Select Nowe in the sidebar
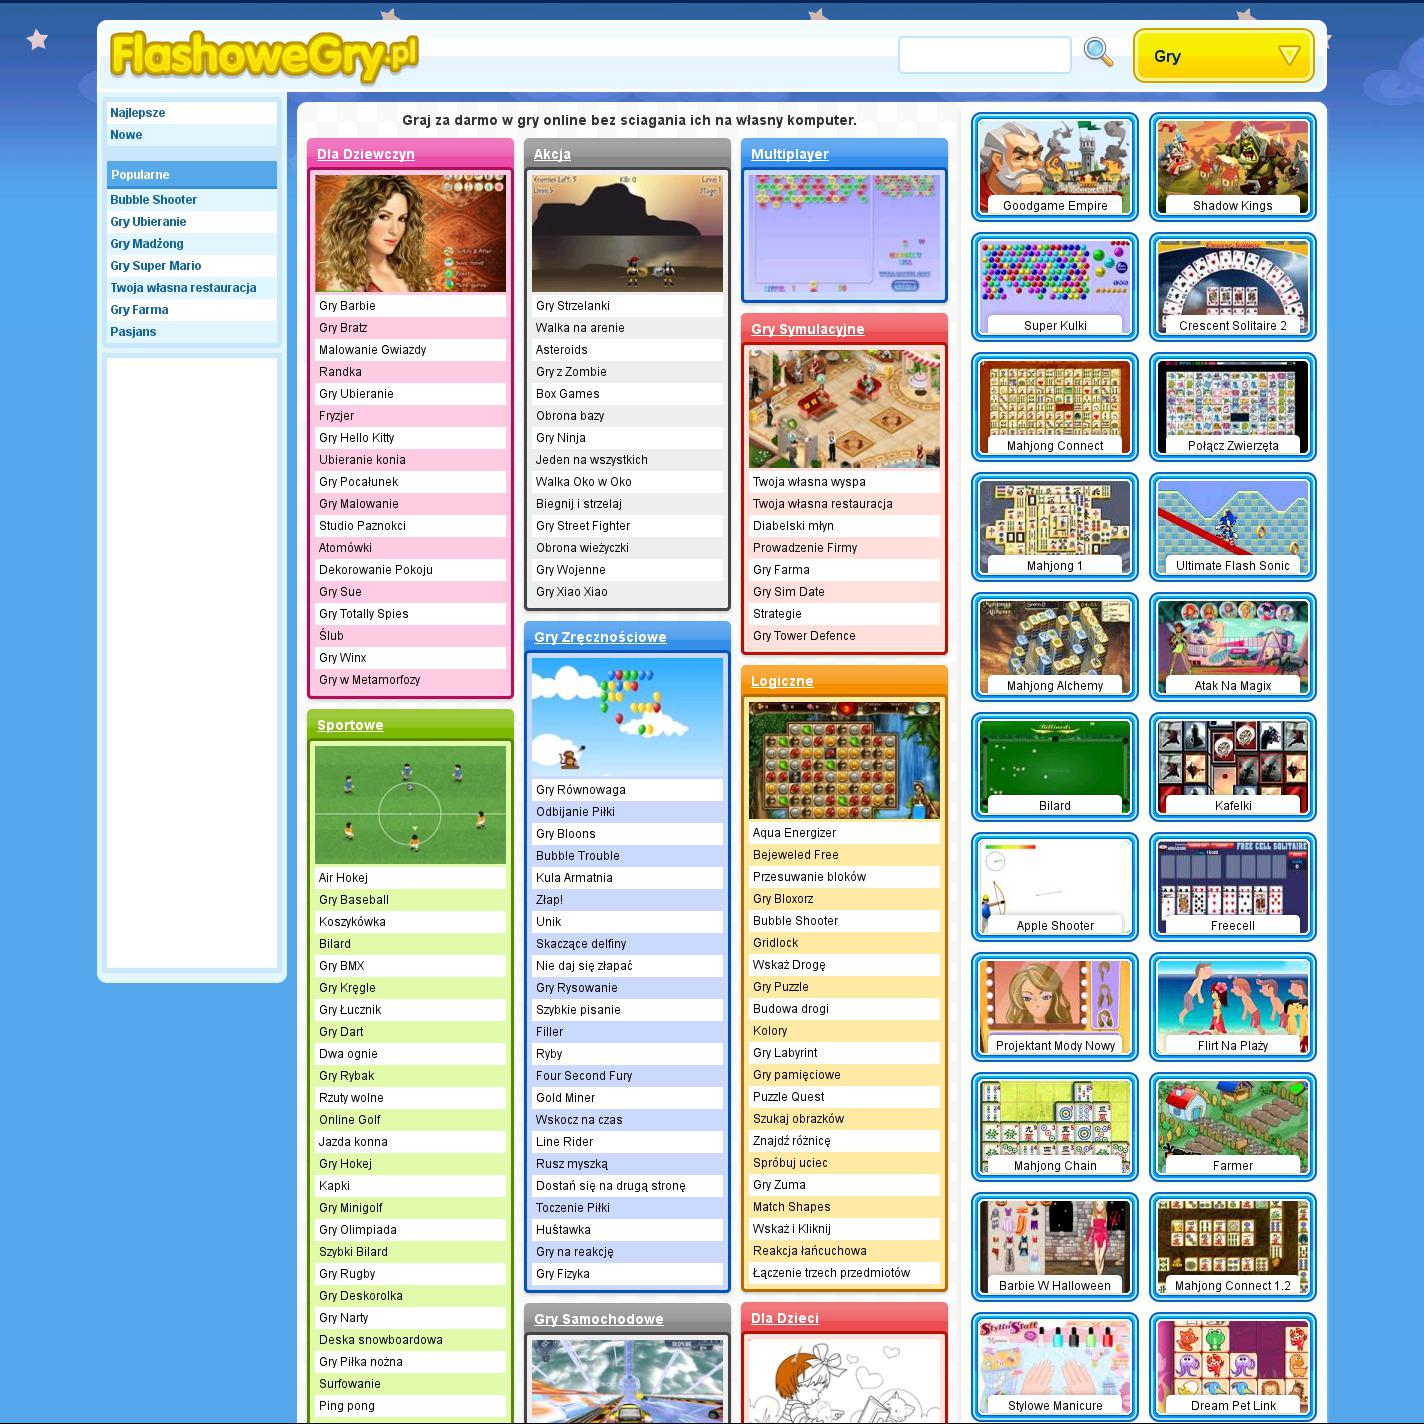Image resolution: width=1424 pixels, height=1424 pixels. tap(126, 135)
